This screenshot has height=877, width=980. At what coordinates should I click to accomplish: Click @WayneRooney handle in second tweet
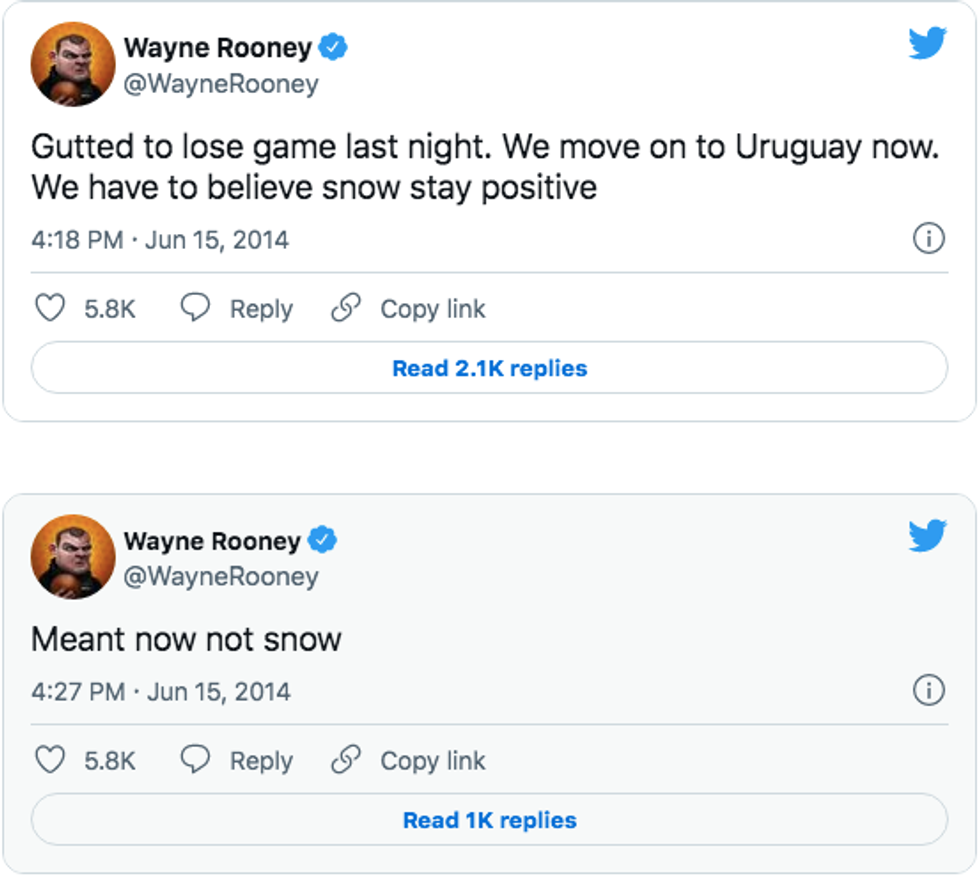[221, 576]
